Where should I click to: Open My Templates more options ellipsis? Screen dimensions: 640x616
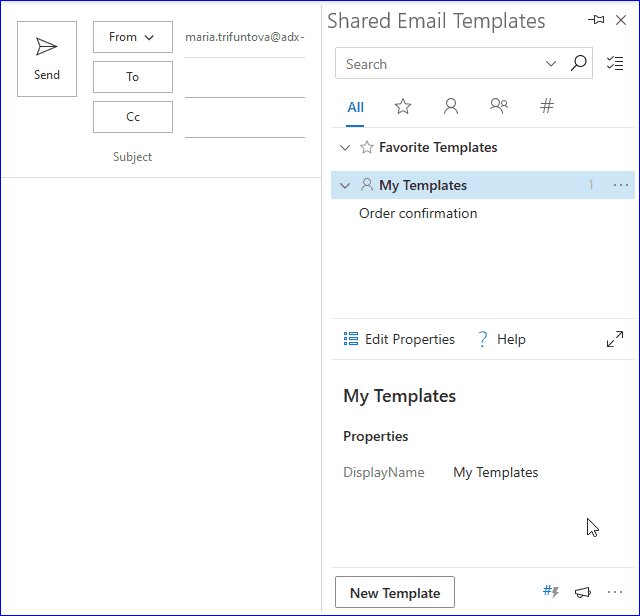coord(621,185)
